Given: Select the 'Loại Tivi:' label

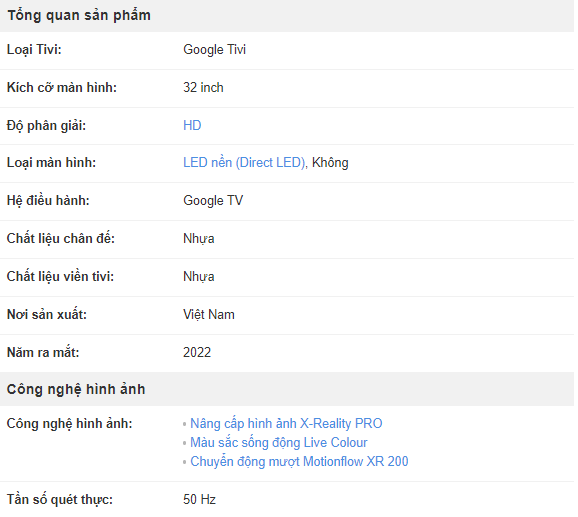Looking at the screenshot, I should [x=34, y=49].
